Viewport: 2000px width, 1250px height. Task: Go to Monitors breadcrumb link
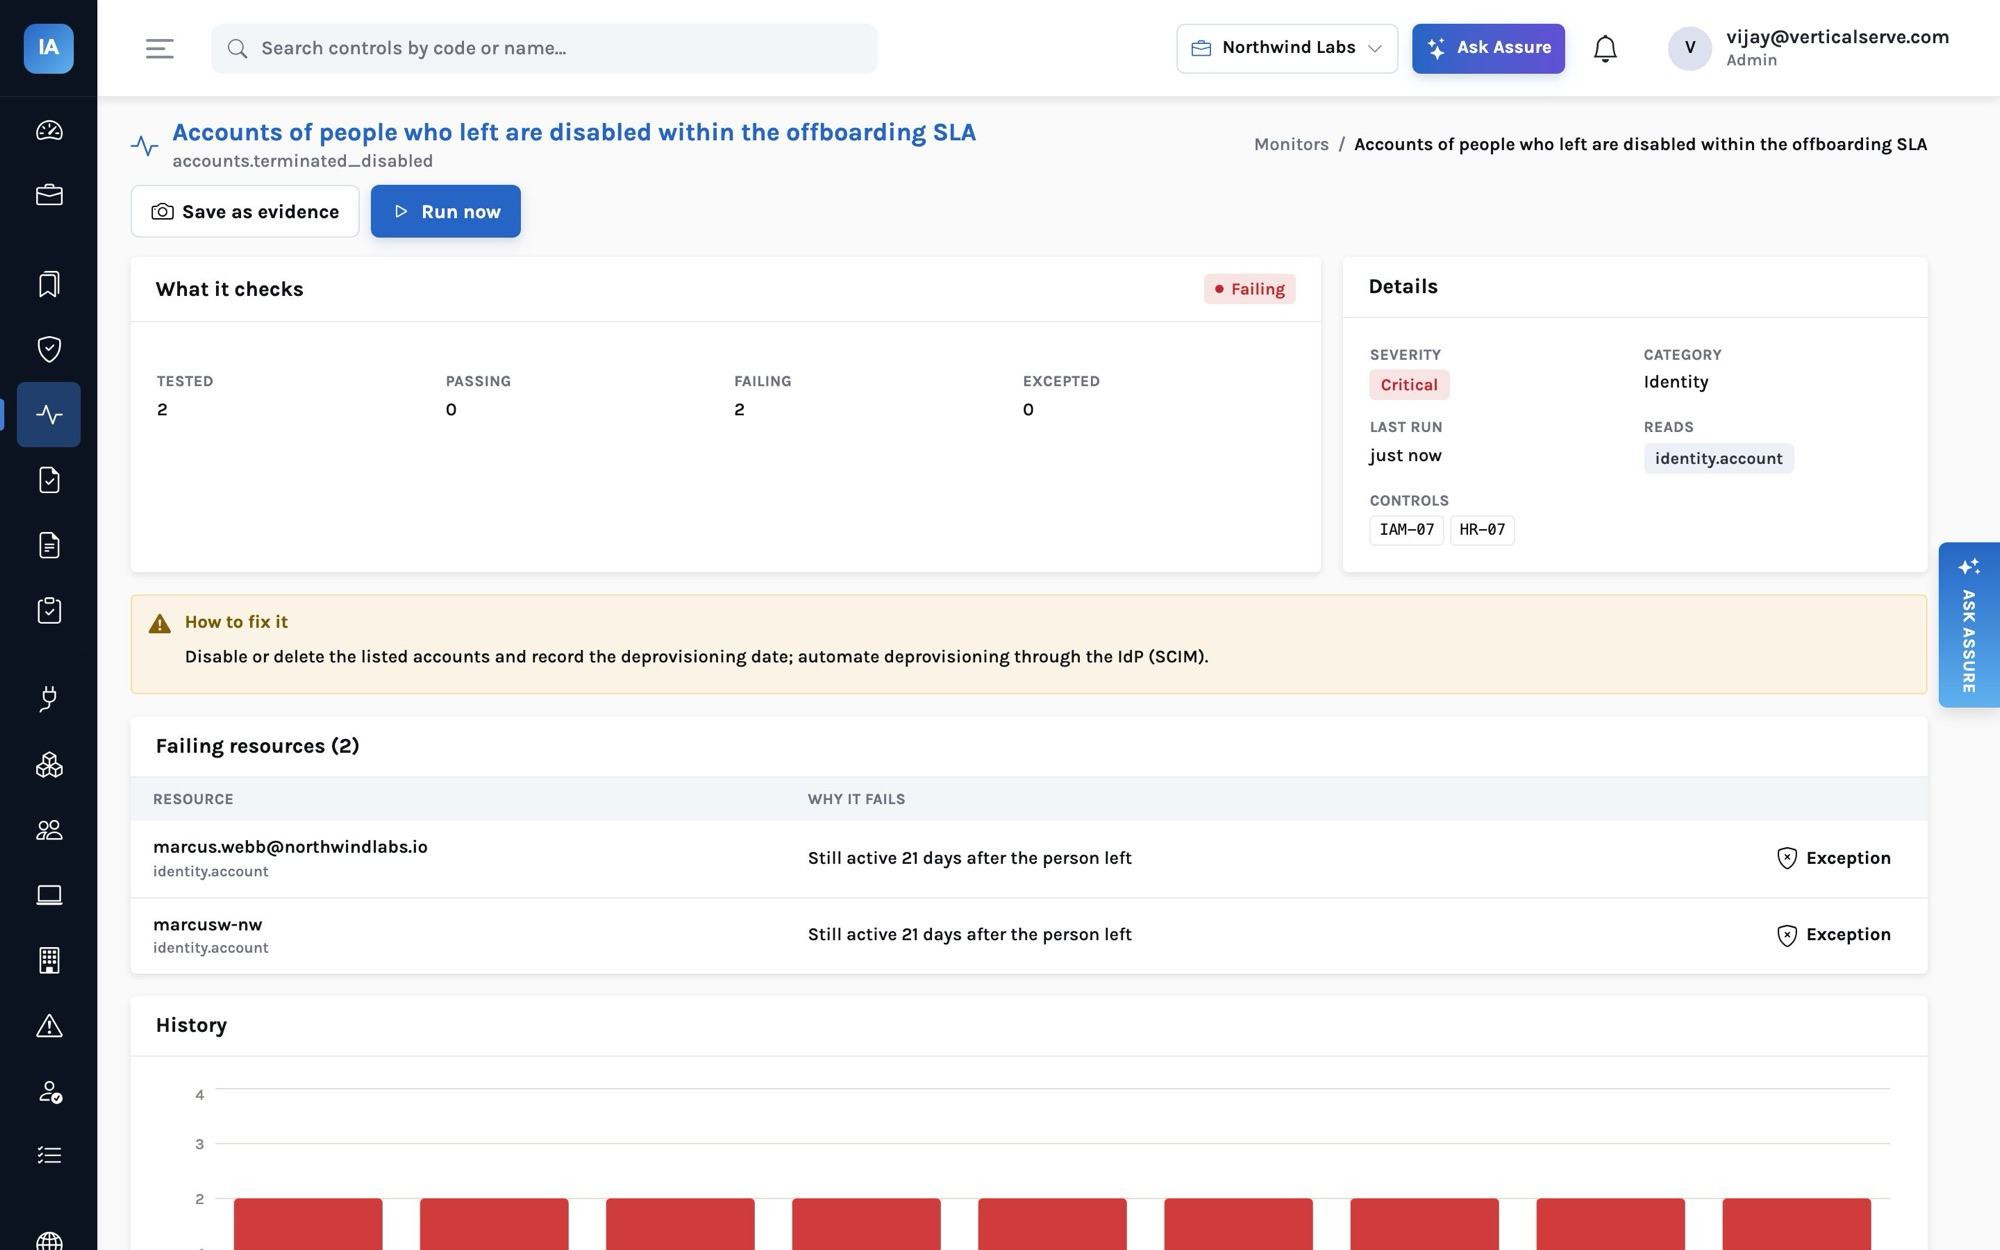(1291, 144)
